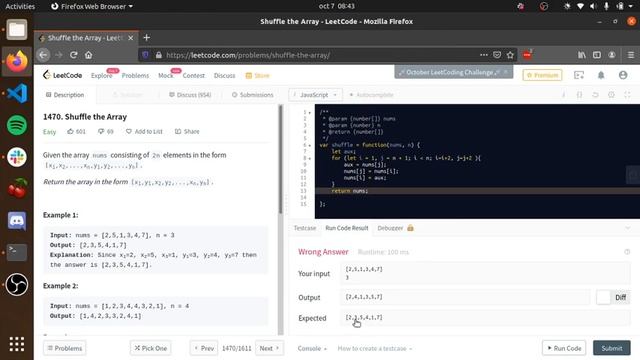The height and width of the screenshot is (360, 640).
Task: Click the description panel scrollbar
Action: [x=280, y=159]
